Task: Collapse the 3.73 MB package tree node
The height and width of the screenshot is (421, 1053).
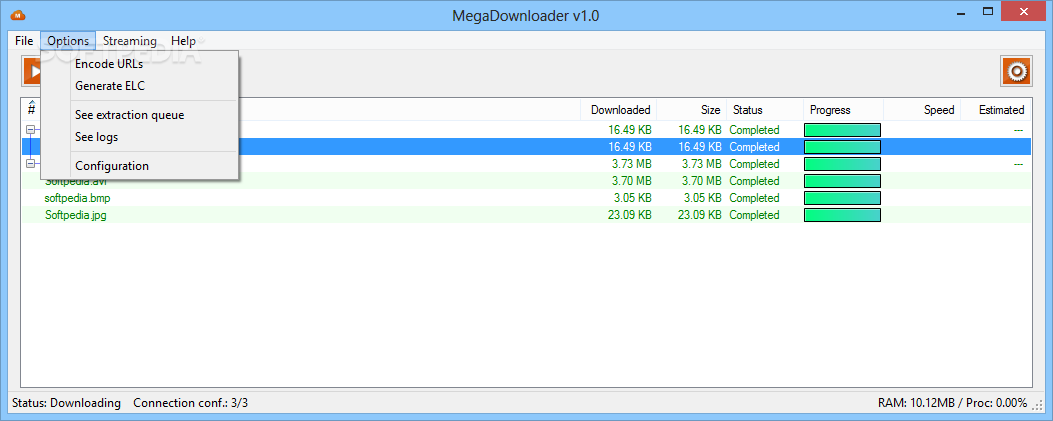Action: click(30, 163)
